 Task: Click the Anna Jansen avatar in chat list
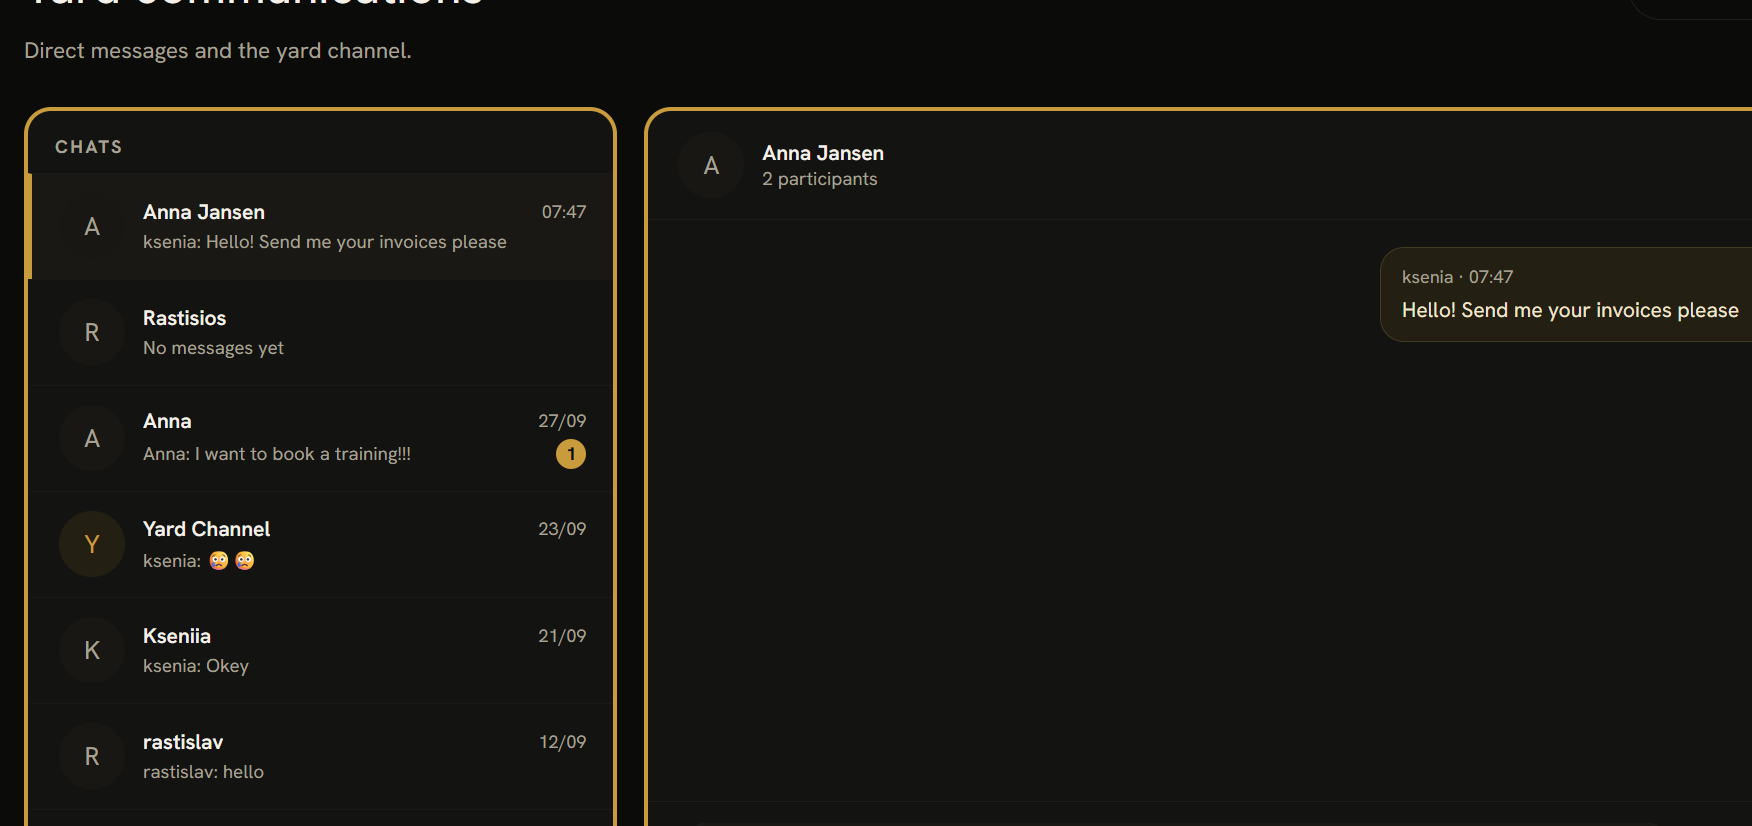[x=92, y=226]
